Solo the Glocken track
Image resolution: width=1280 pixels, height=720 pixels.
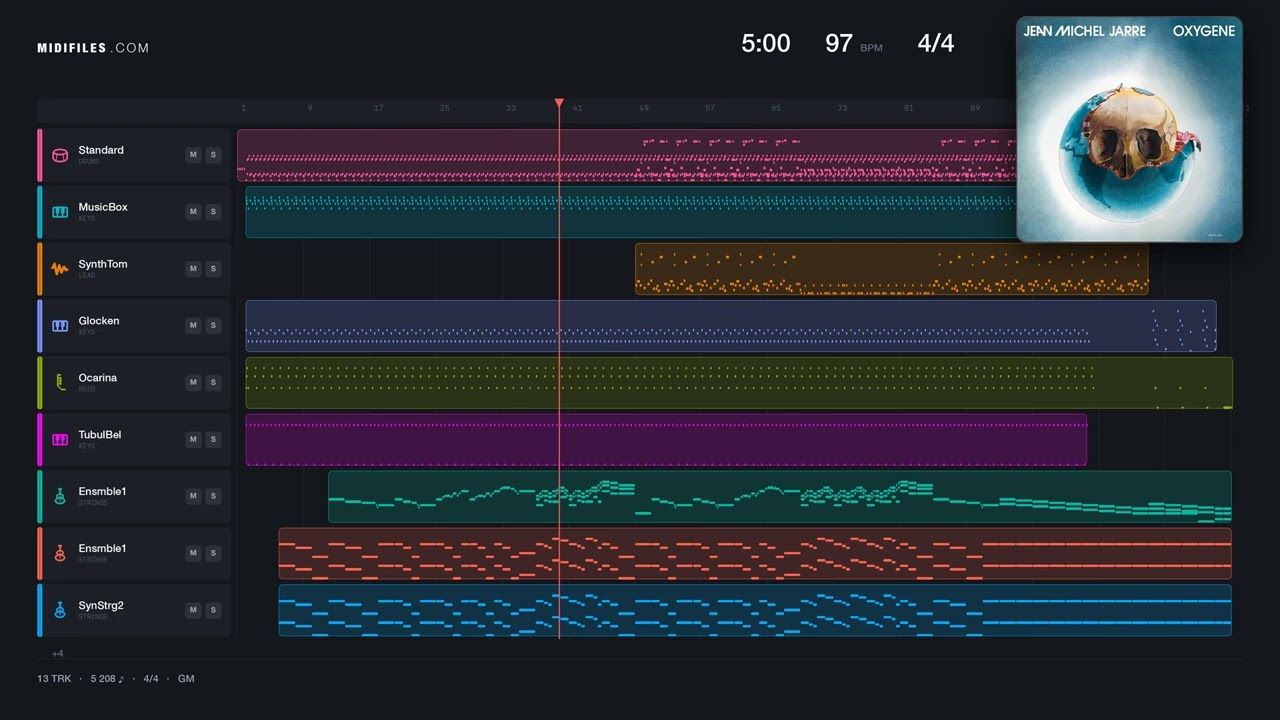pyautogui.click(x=212, y=326)
